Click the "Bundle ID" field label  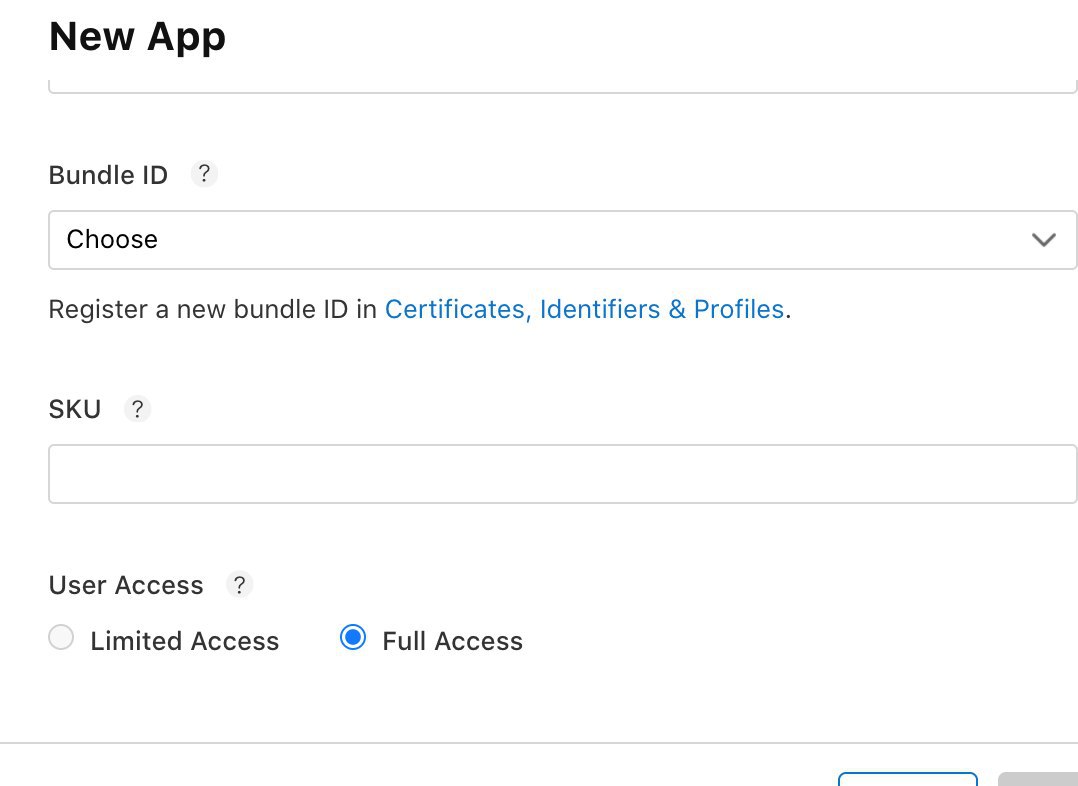coord(108,175)
